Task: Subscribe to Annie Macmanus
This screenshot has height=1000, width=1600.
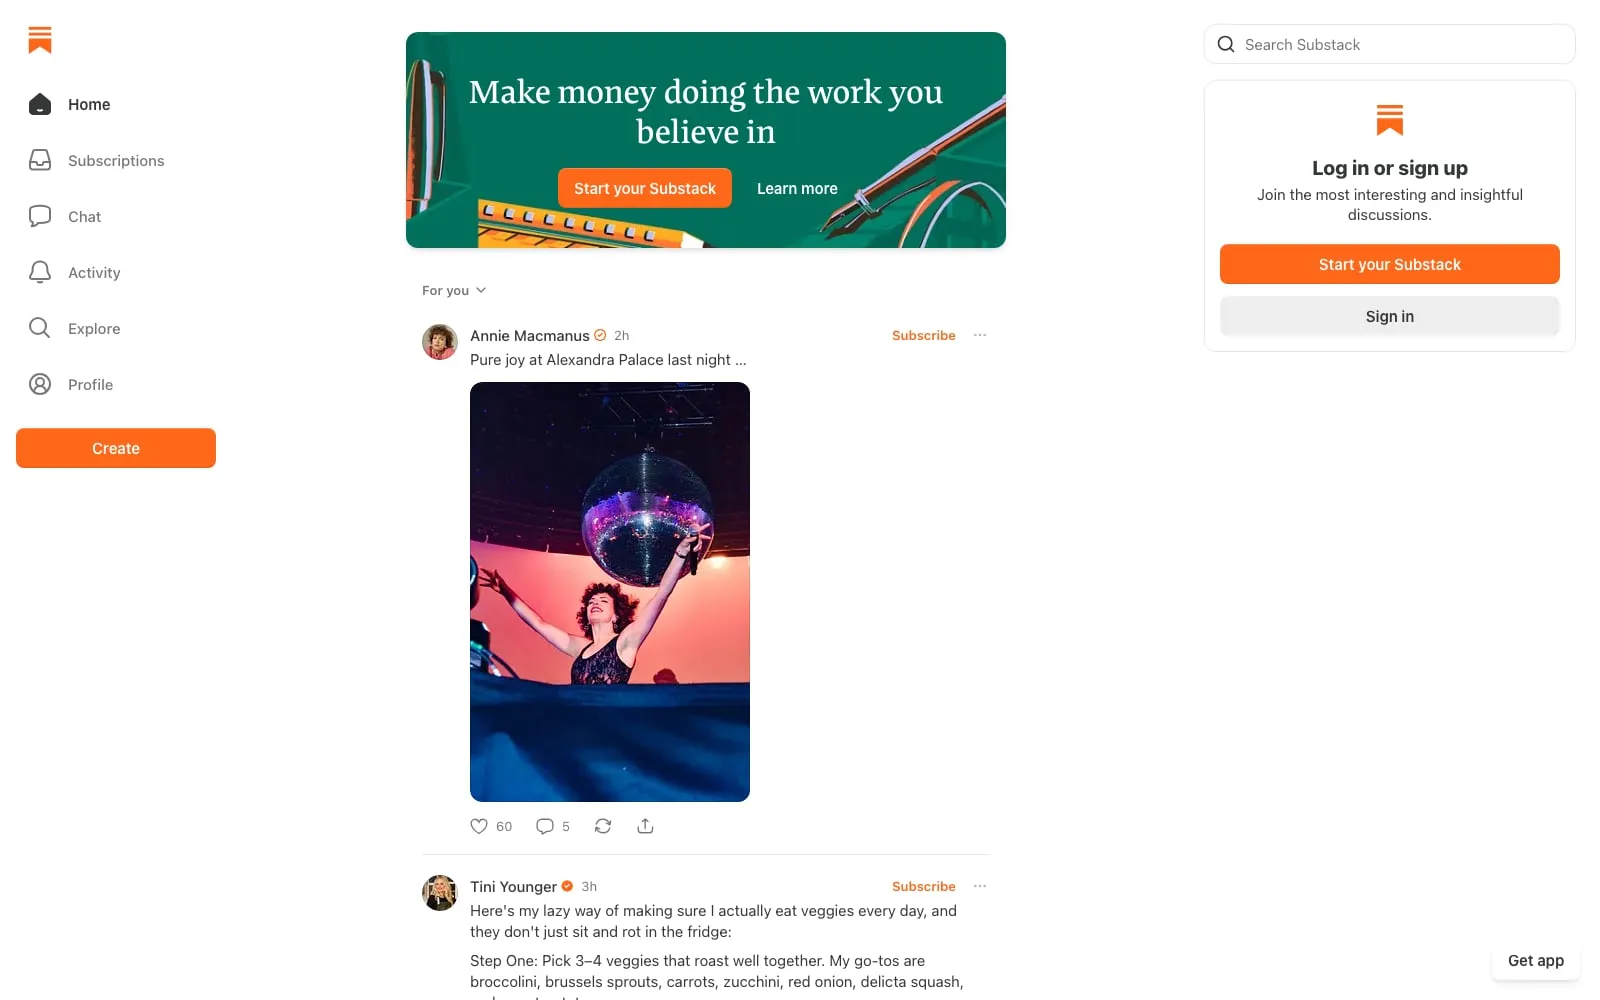Action: (x=923, y=335)
